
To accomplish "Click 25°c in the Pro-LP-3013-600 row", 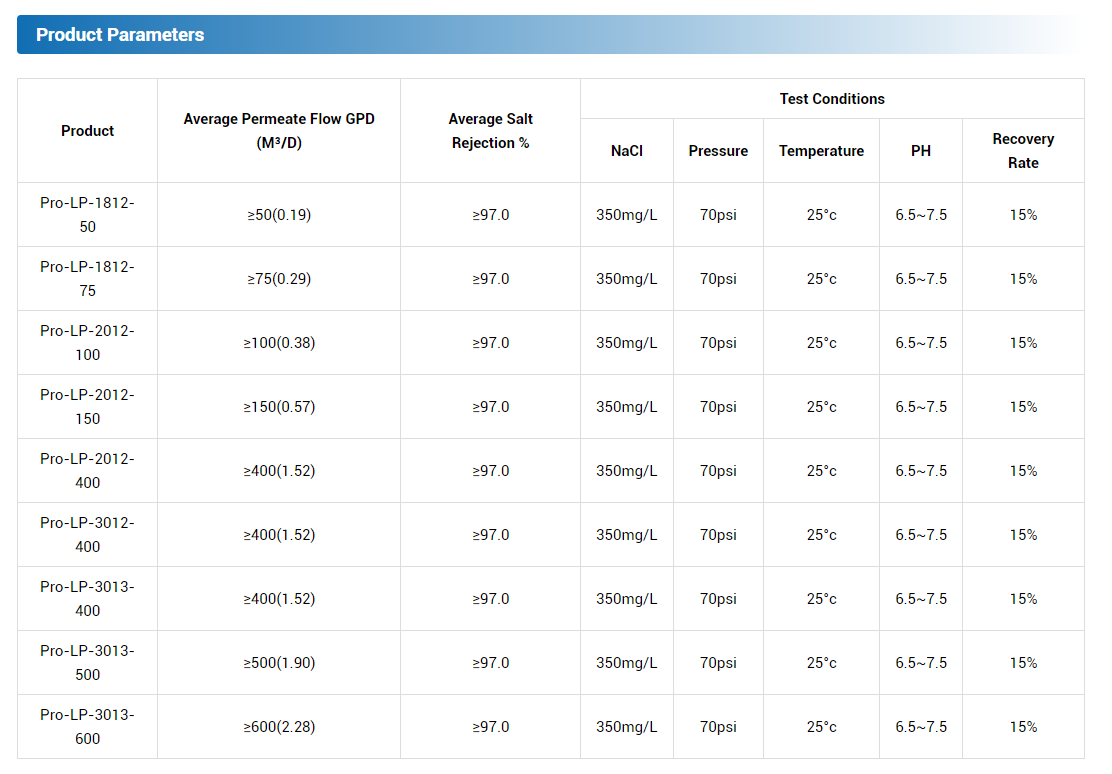I will coord(821,726).
